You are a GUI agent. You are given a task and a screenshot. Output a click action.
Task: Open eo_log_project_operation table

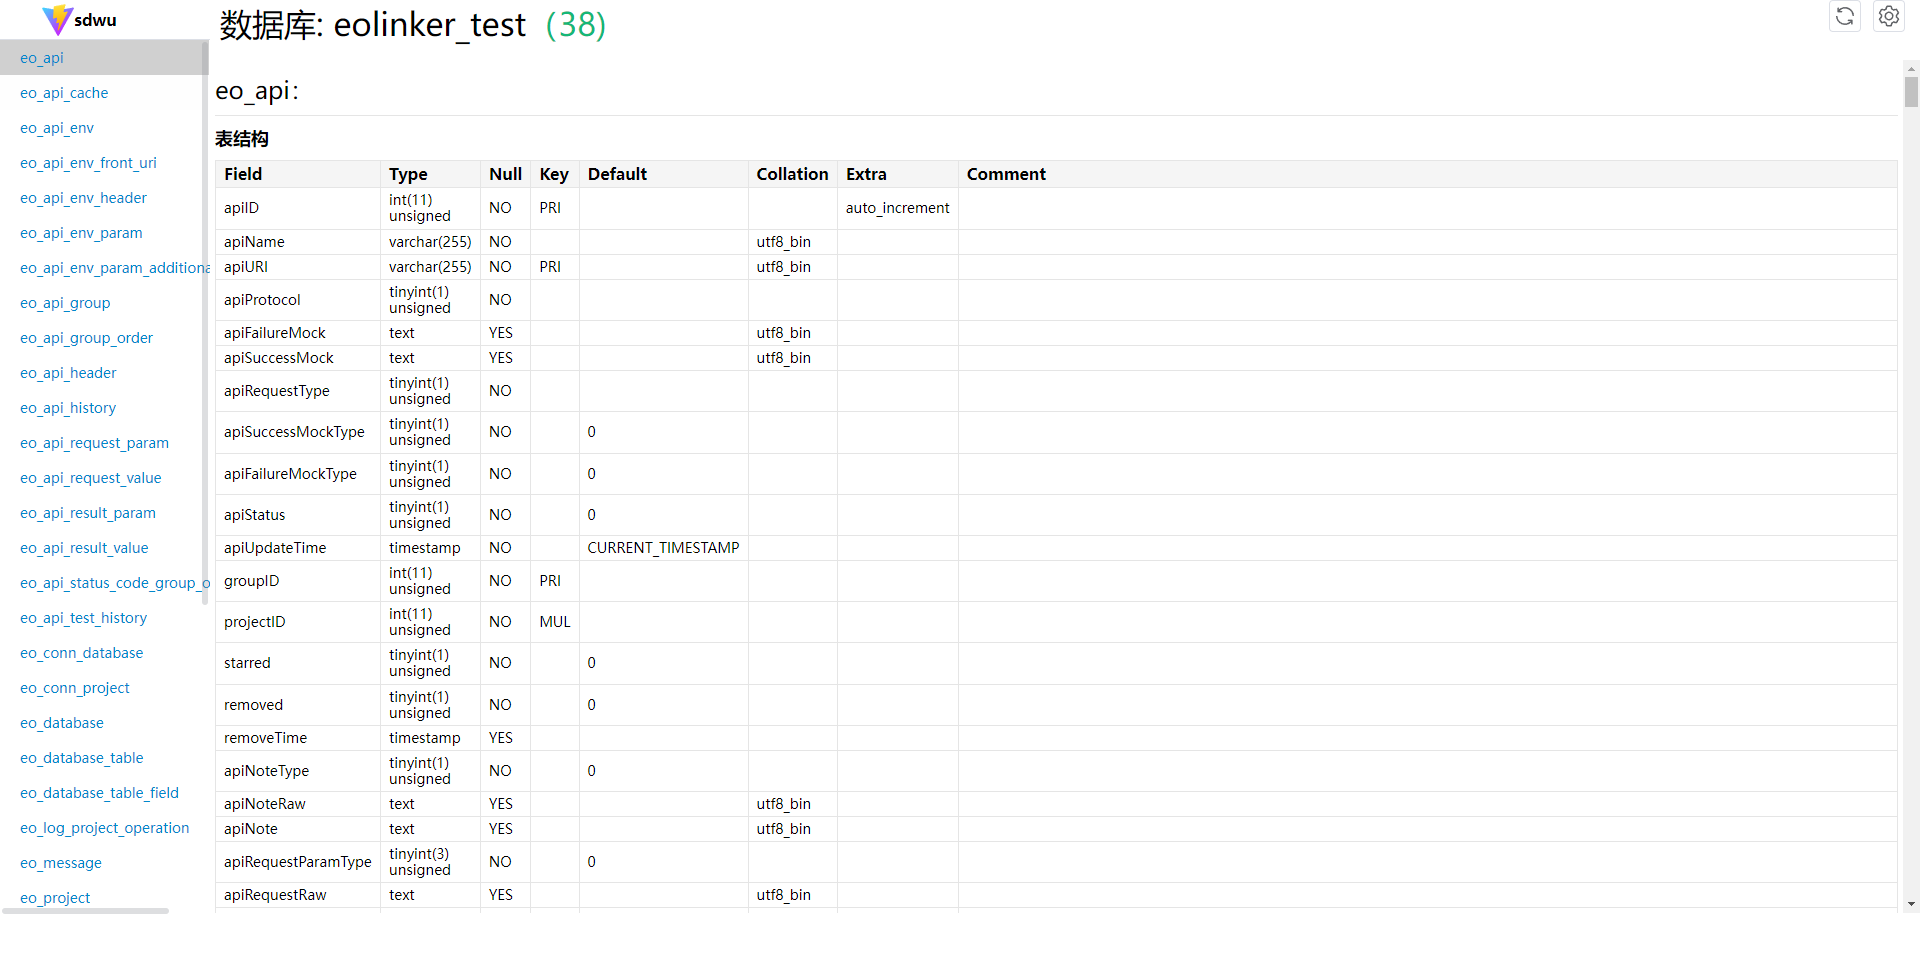coord(104,828)
